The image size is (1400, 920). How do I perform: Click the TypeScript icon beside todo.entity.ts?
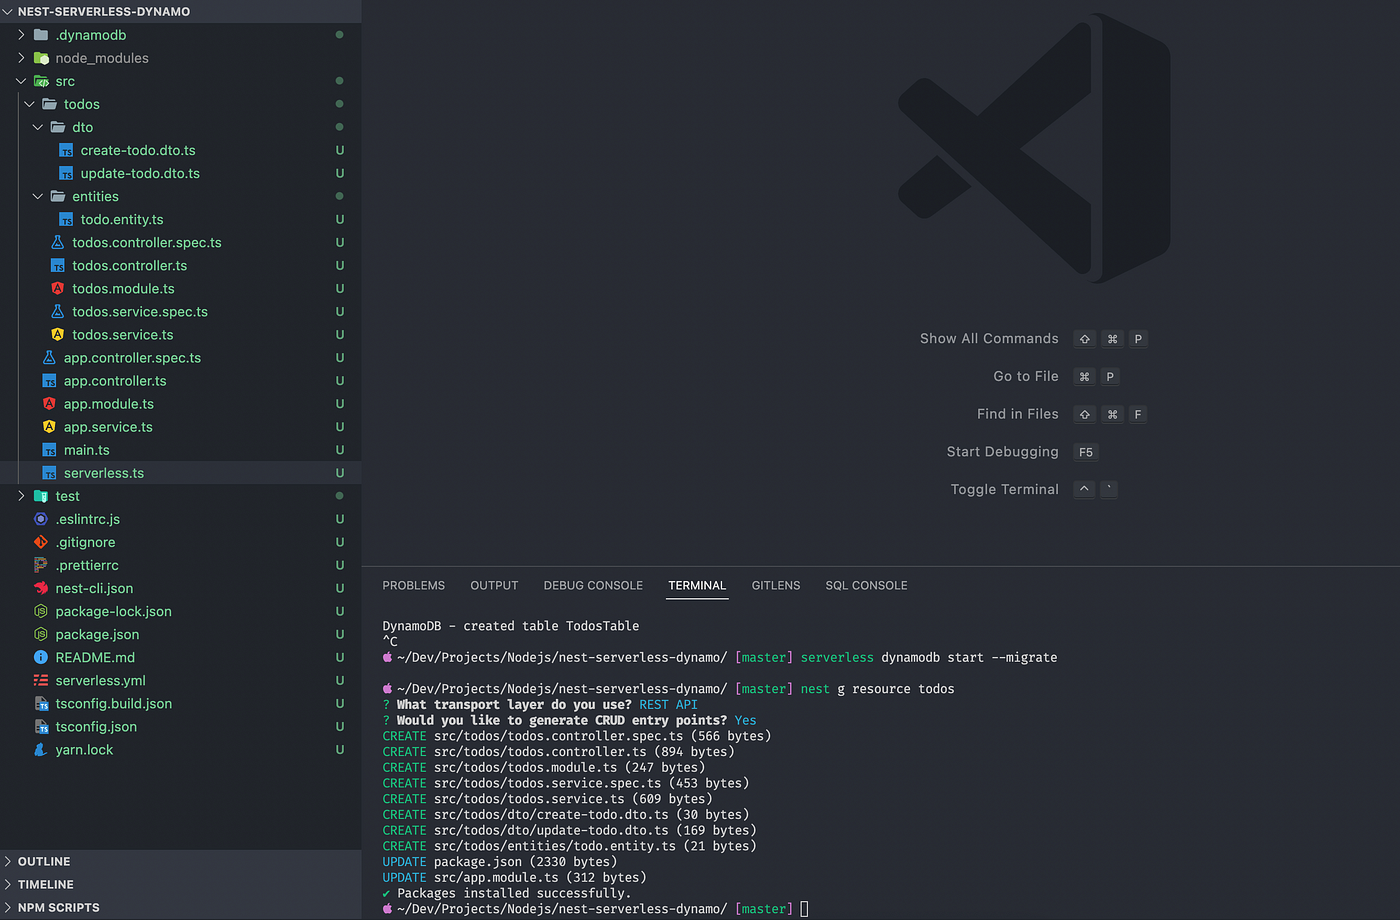pos(66,219)
